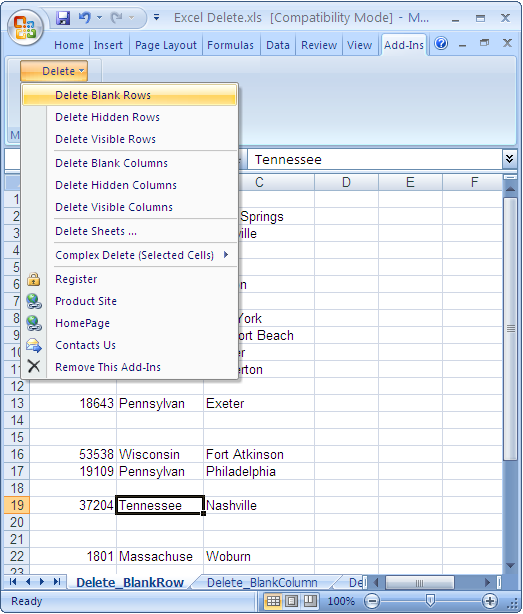Click the Save icon in Quick Access Toolbar
This screenshot has width=523, height=614.
tap(63, 18)
